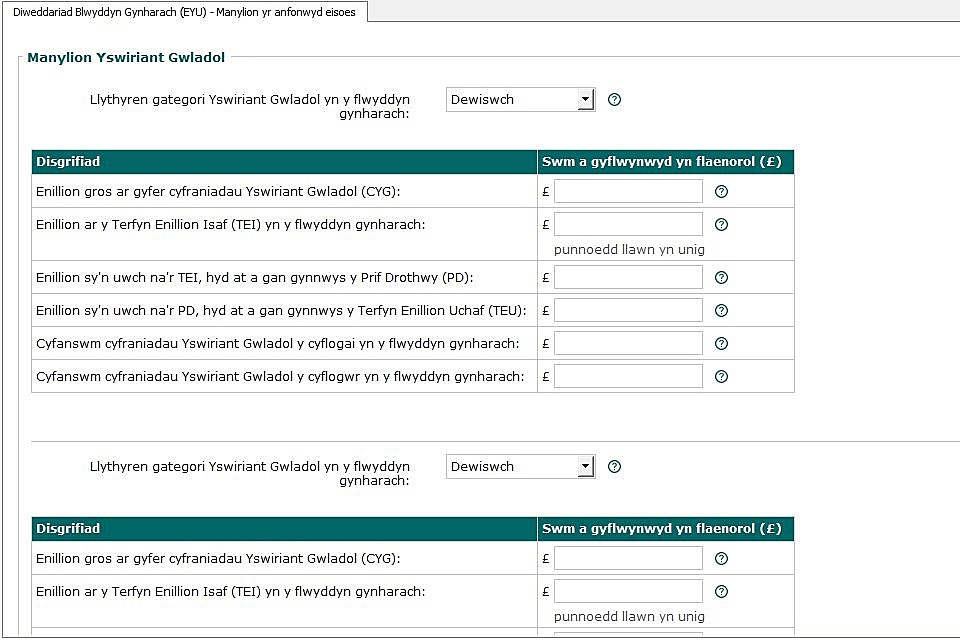
Task: Click first CYG gross earnings input field
Action: (628, 191)
